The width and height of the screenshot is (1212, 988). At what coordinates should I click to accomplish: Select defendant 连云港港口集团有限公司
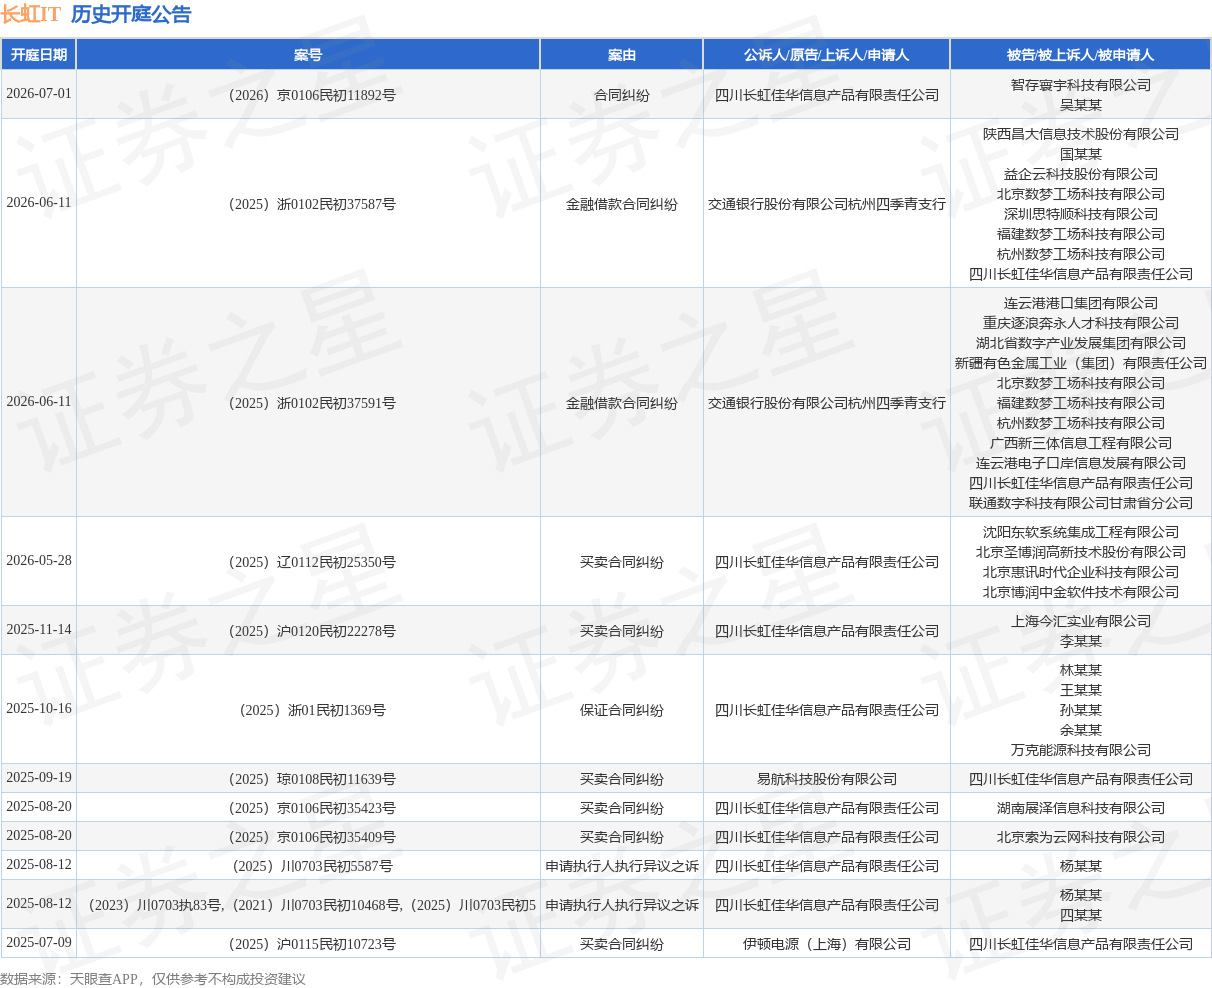tap(1081, 303)
